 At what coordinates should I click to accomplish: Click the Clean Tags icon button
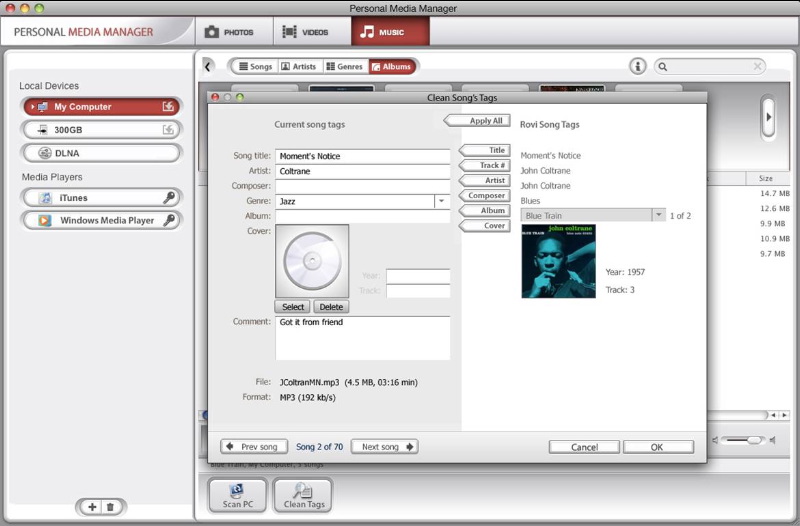coord(302,495)
